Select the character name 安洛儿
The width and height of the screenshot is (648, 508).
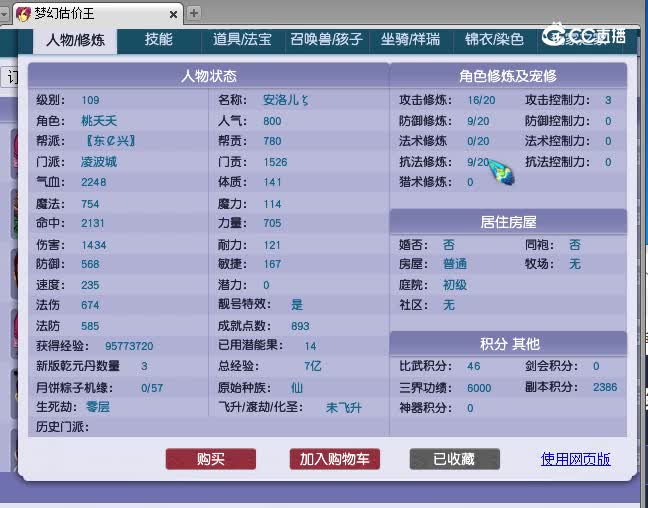tap(286, 100)
